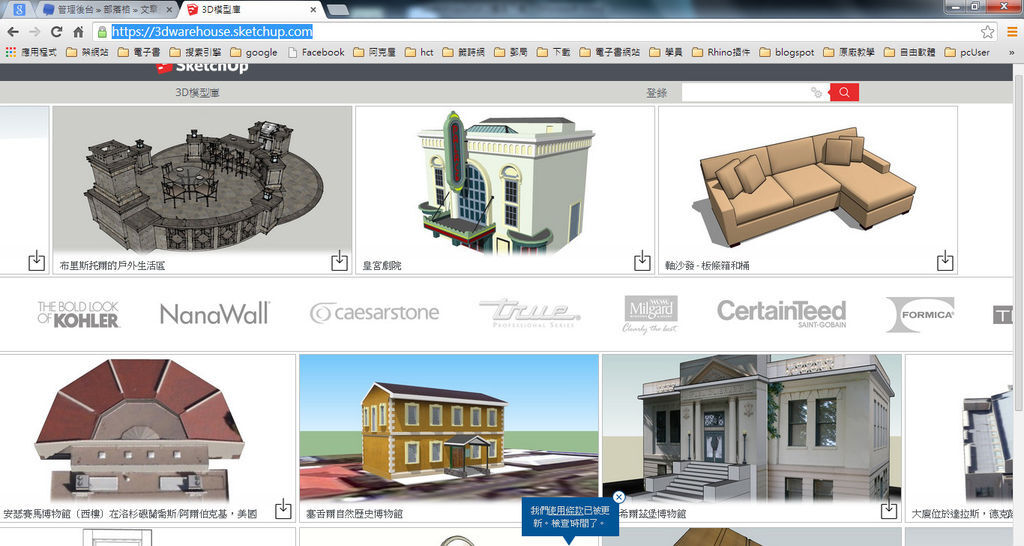This screenshot has width=1024, height=546.
Task: Open the Facebook bookmark
Action: pyautogui.click(x=315, y=52)
